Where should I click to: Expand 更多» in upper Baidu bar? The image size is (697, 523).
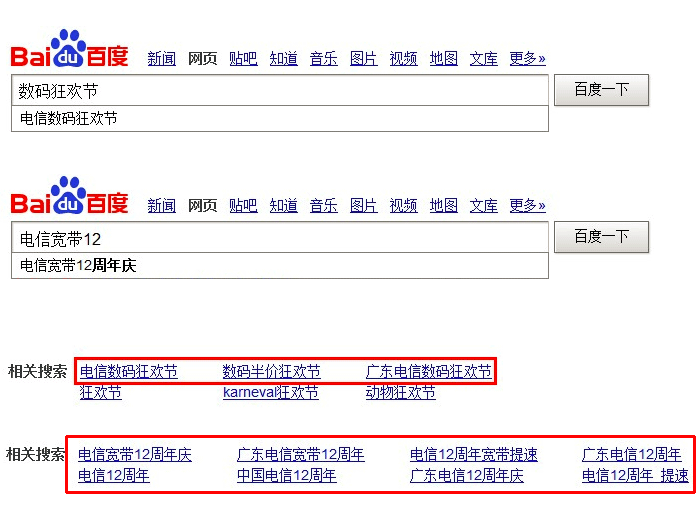pyautogui.click(x=528, y=59)
